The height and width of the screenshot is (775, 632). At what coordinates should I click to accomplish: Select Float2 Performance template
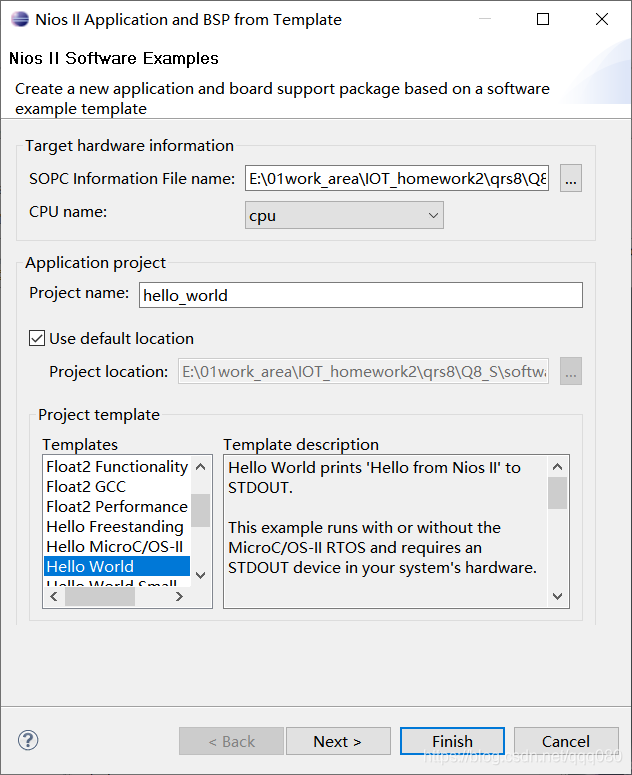(117, 506)
